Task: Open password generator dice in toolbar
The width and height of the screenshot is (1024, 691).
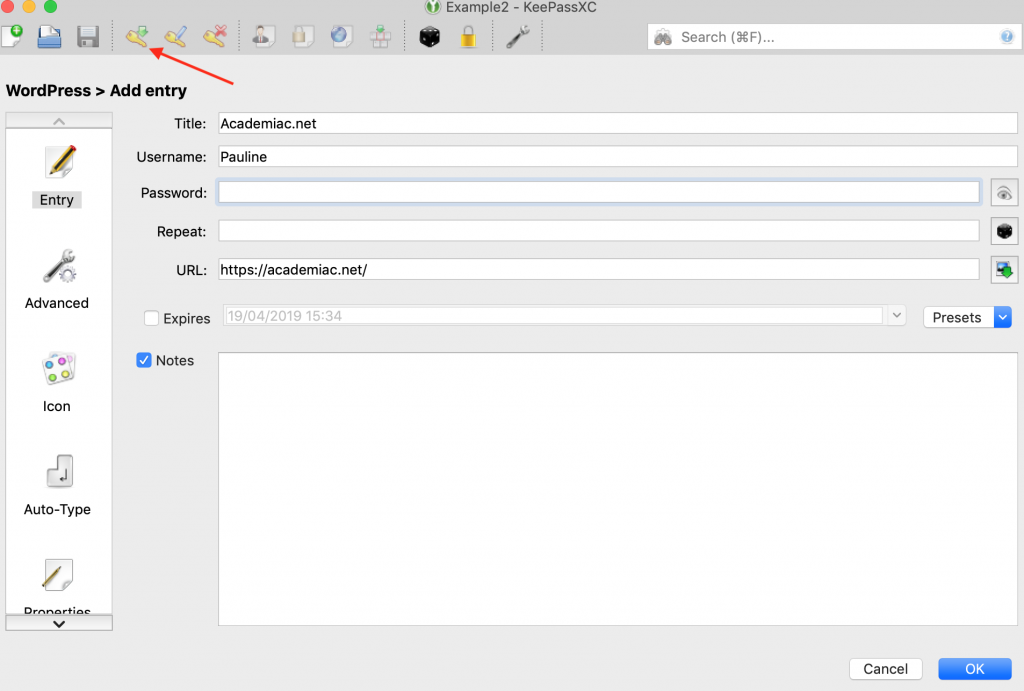Action: tap(430, 37)
